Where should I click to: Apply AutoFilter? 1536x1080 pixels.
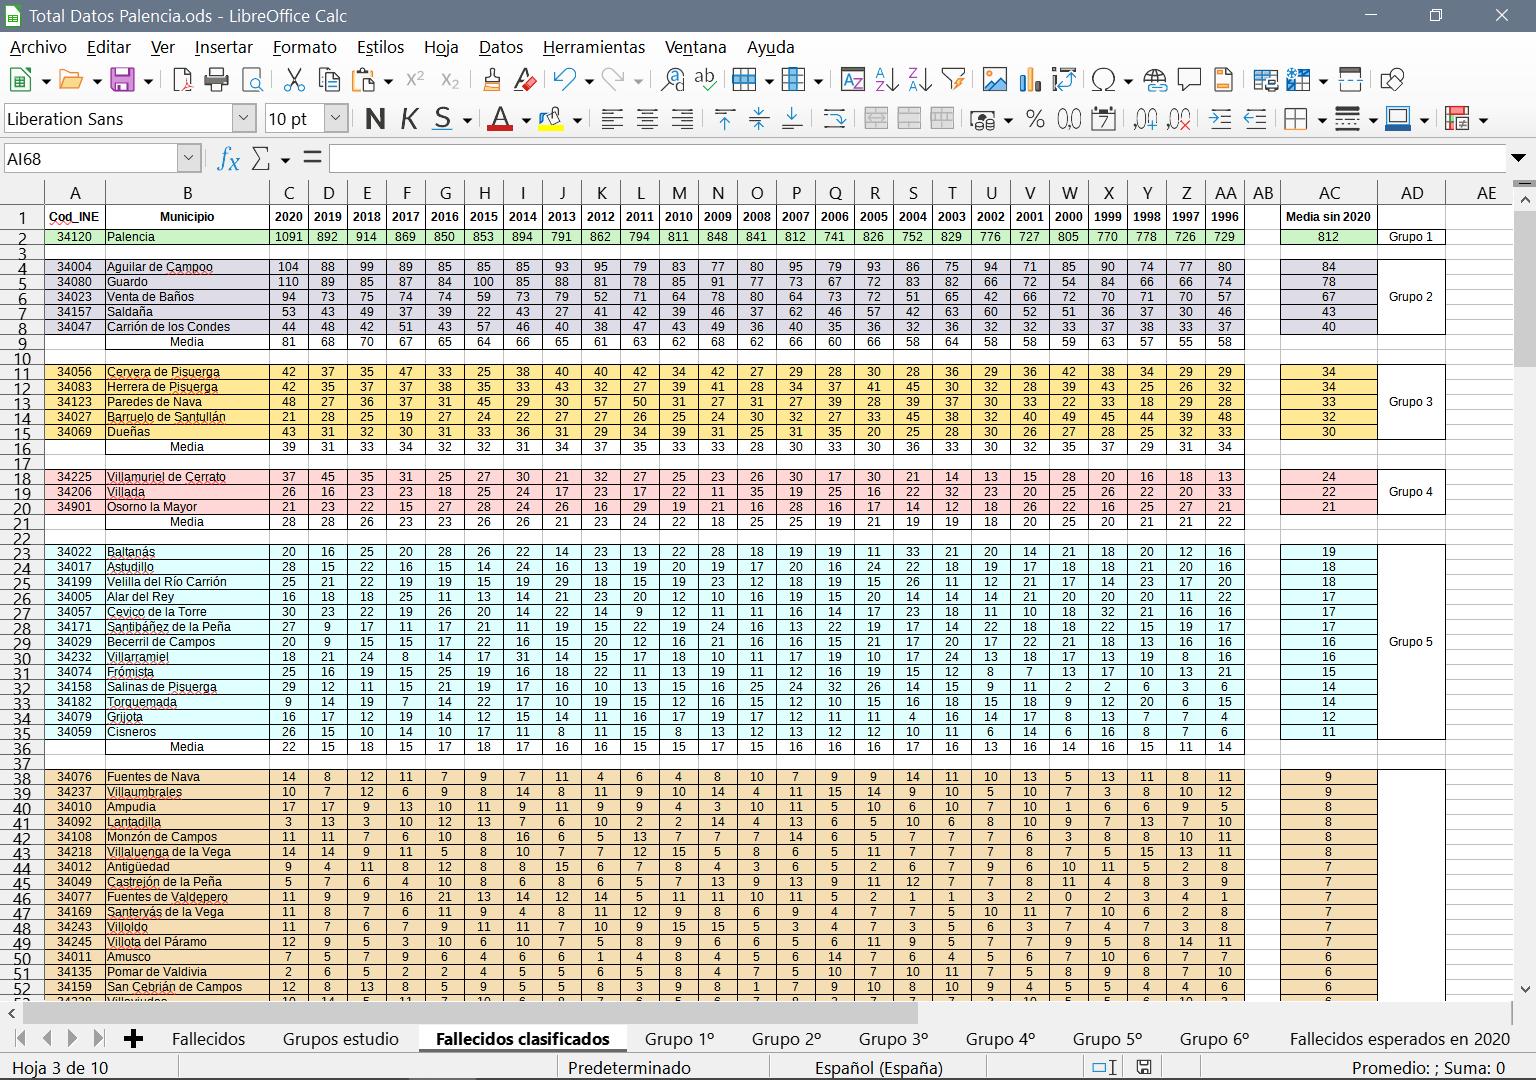coord(954,80)
